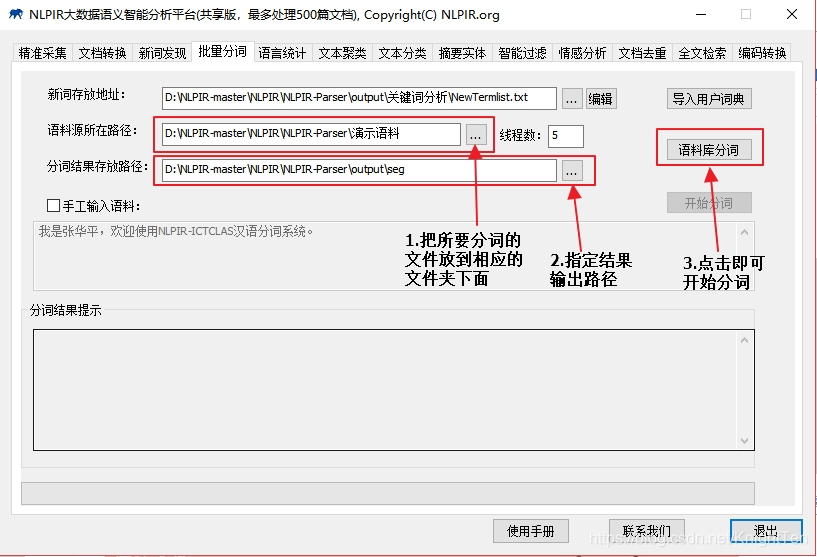Viewport: 817px width, 557px height.
Task: Focus the 新词存放地址 path field
Action: pyautogui.click(x=359, y=98)
